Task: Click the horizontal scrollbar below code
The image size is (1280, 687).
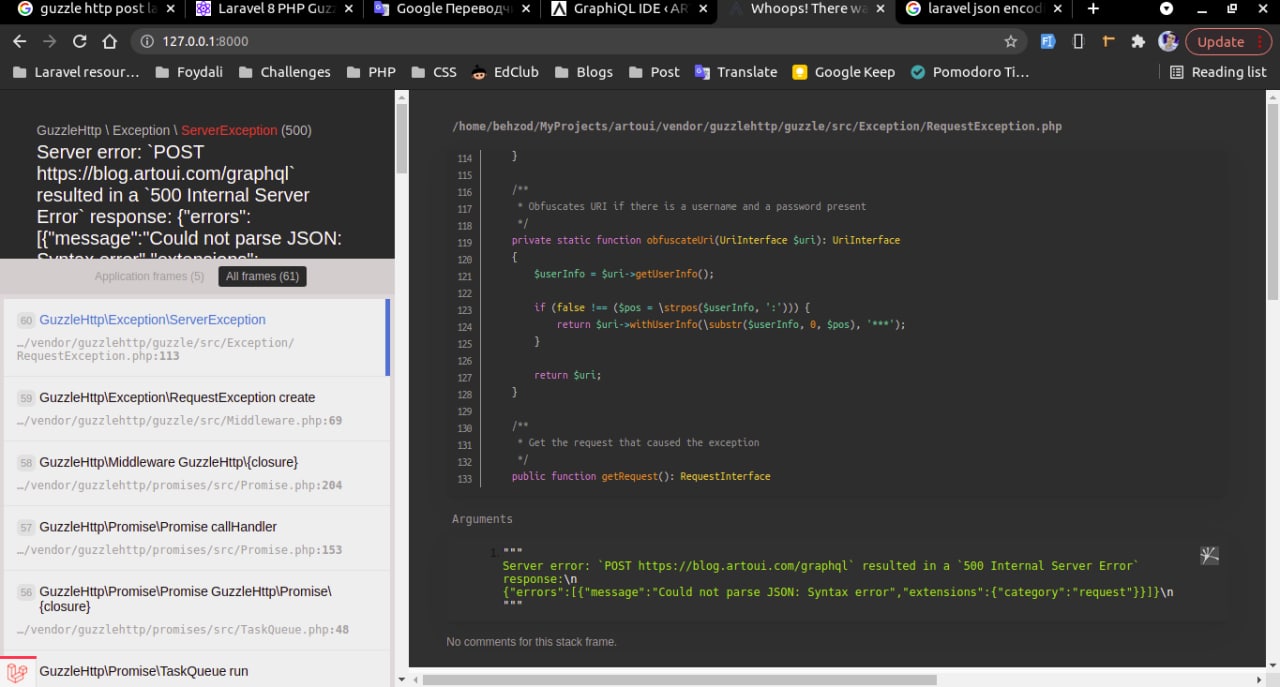Action: tap(680, 680)
